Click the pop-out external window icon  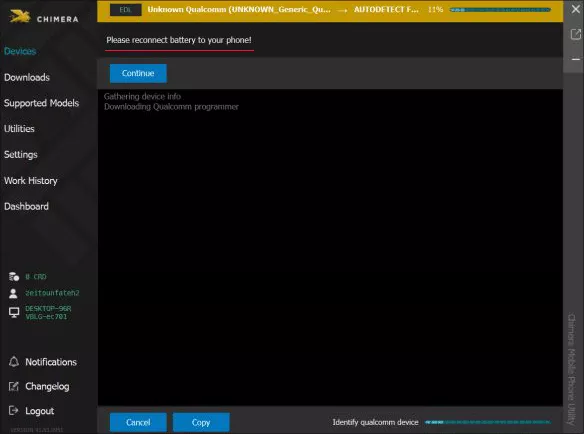click(x=575, y=34)
